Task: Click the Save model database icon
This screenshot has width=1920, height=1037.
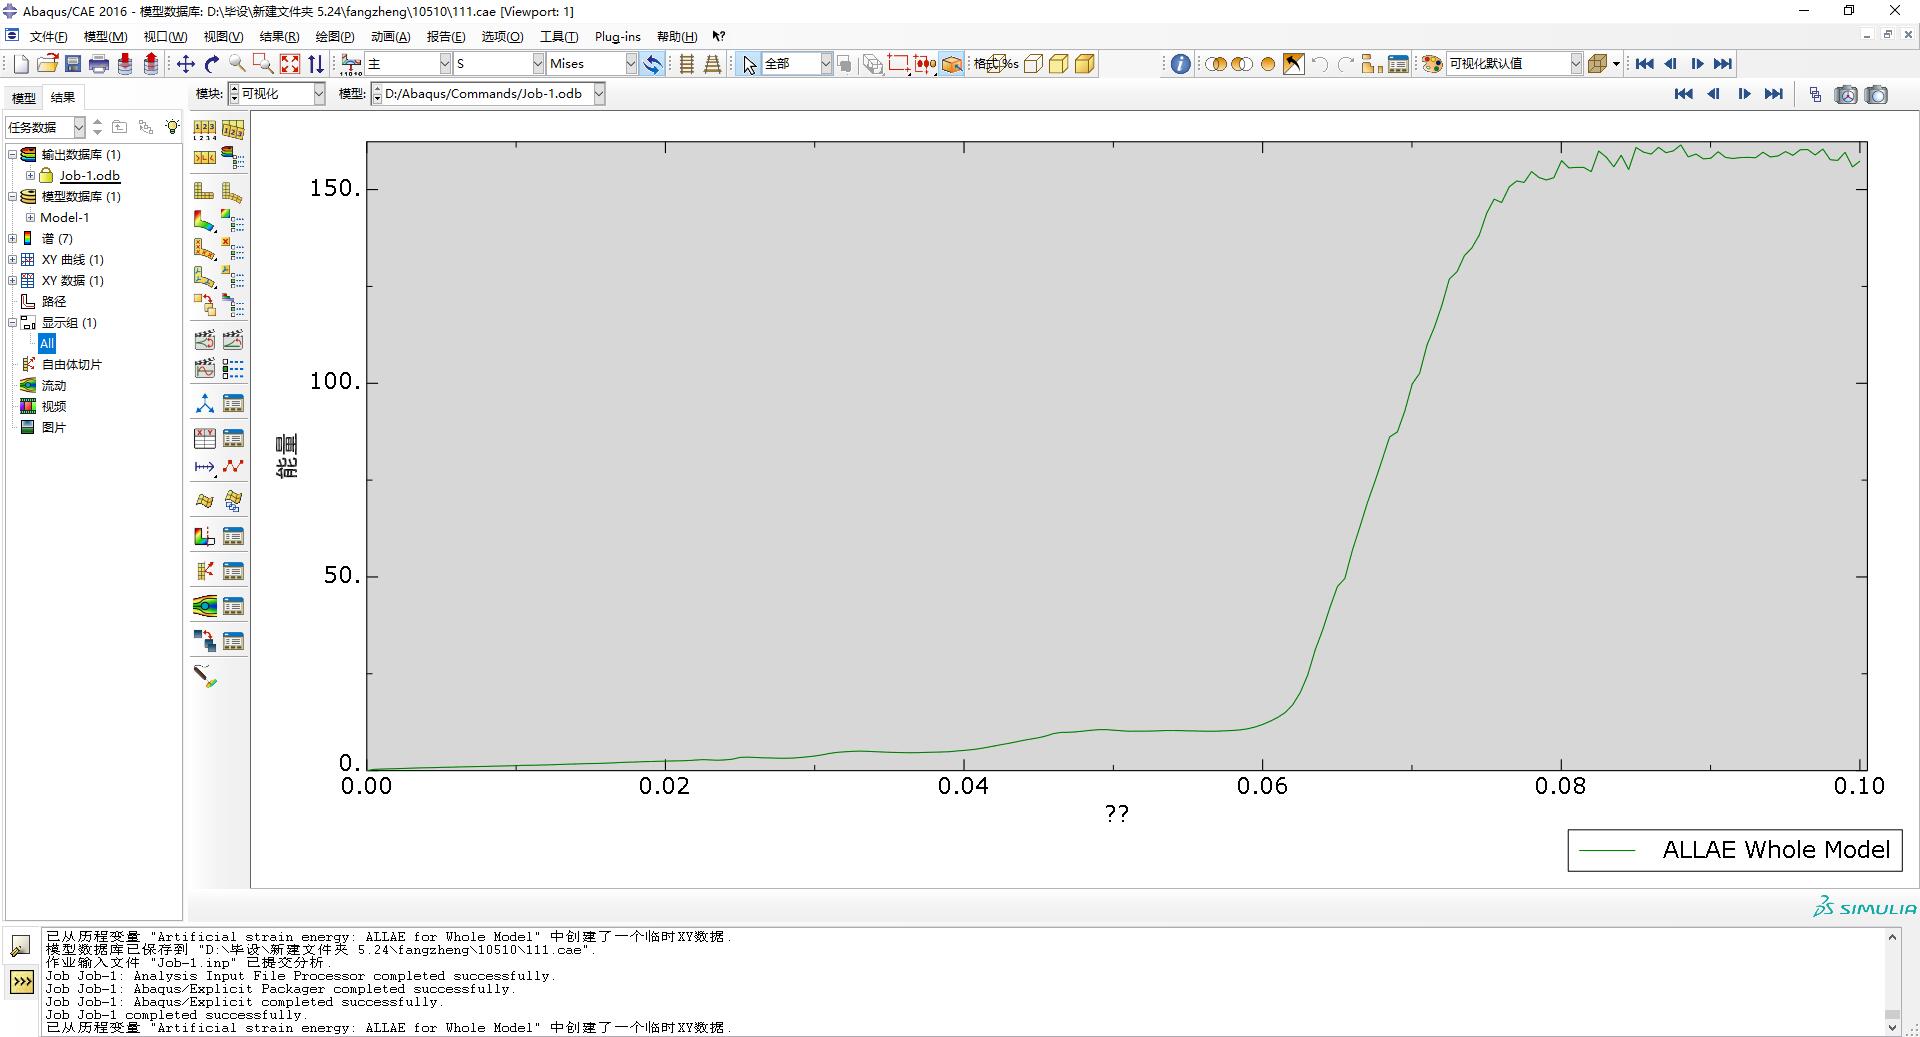Action: 73,64
